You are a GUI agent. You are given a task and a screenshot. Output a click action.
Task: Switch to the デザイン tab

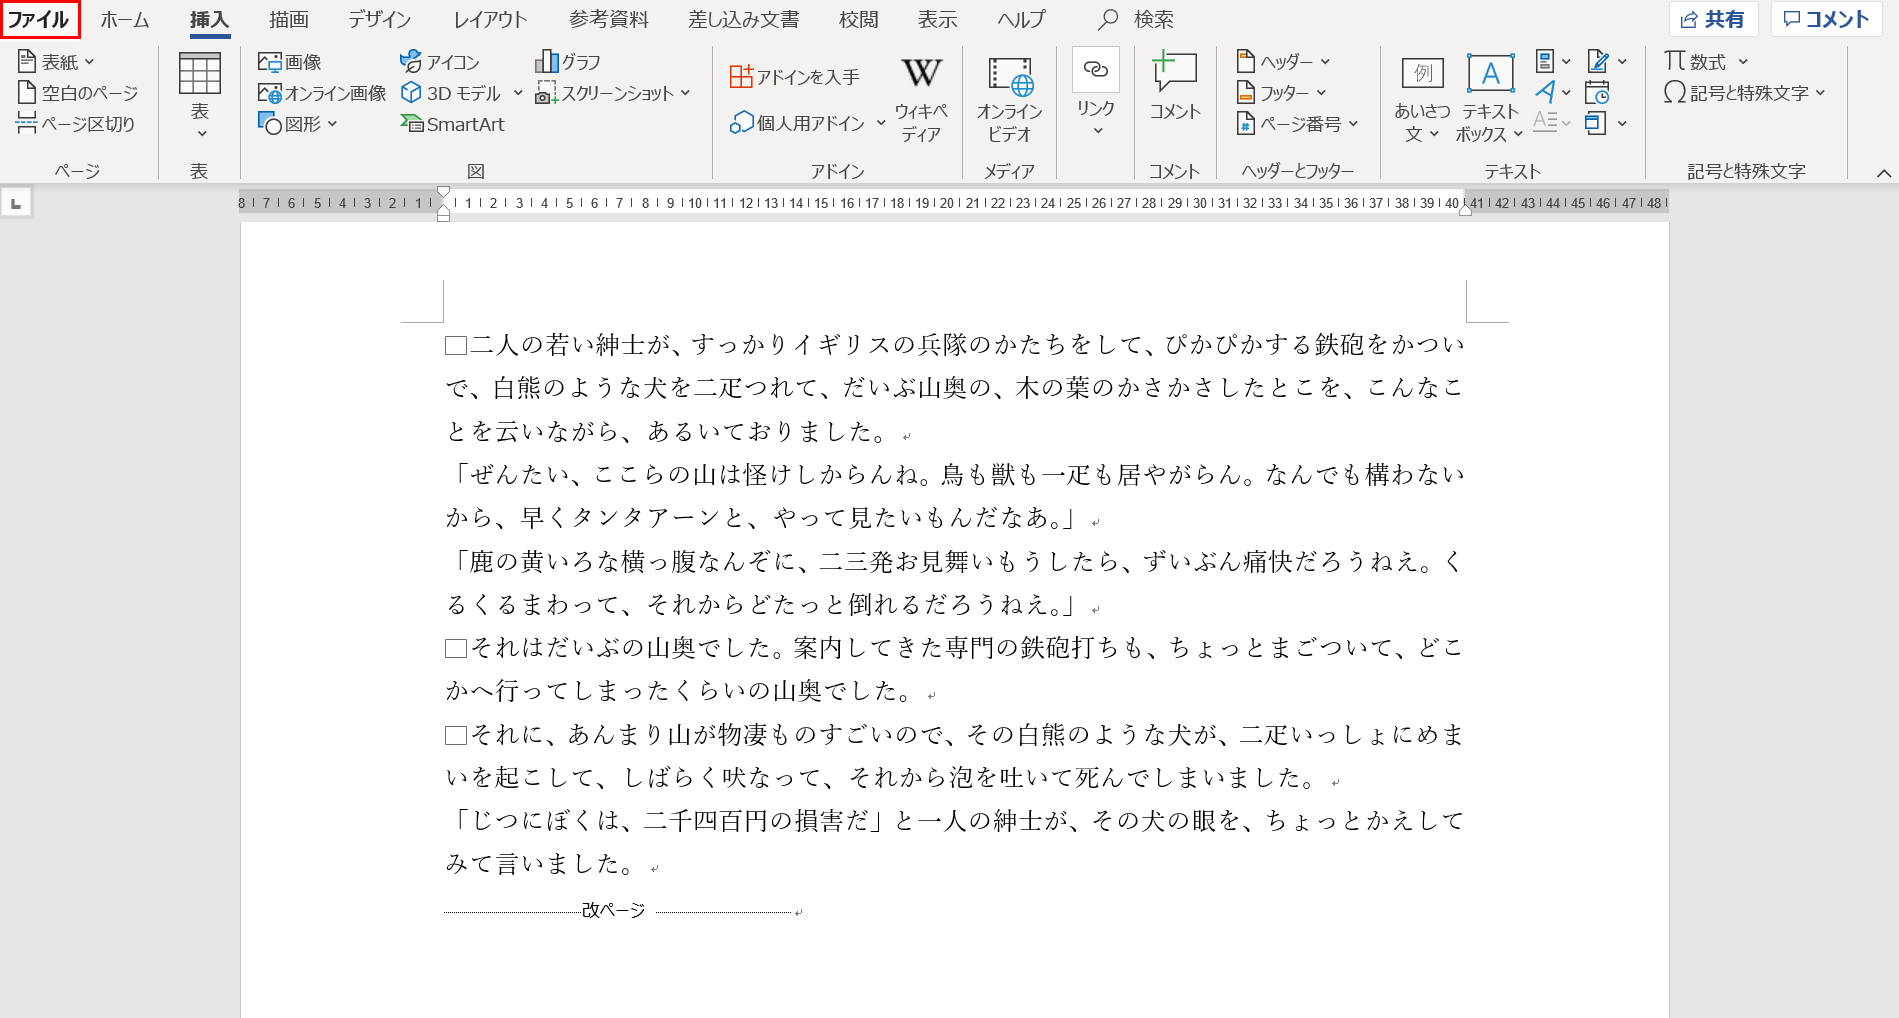click(380, 20)
